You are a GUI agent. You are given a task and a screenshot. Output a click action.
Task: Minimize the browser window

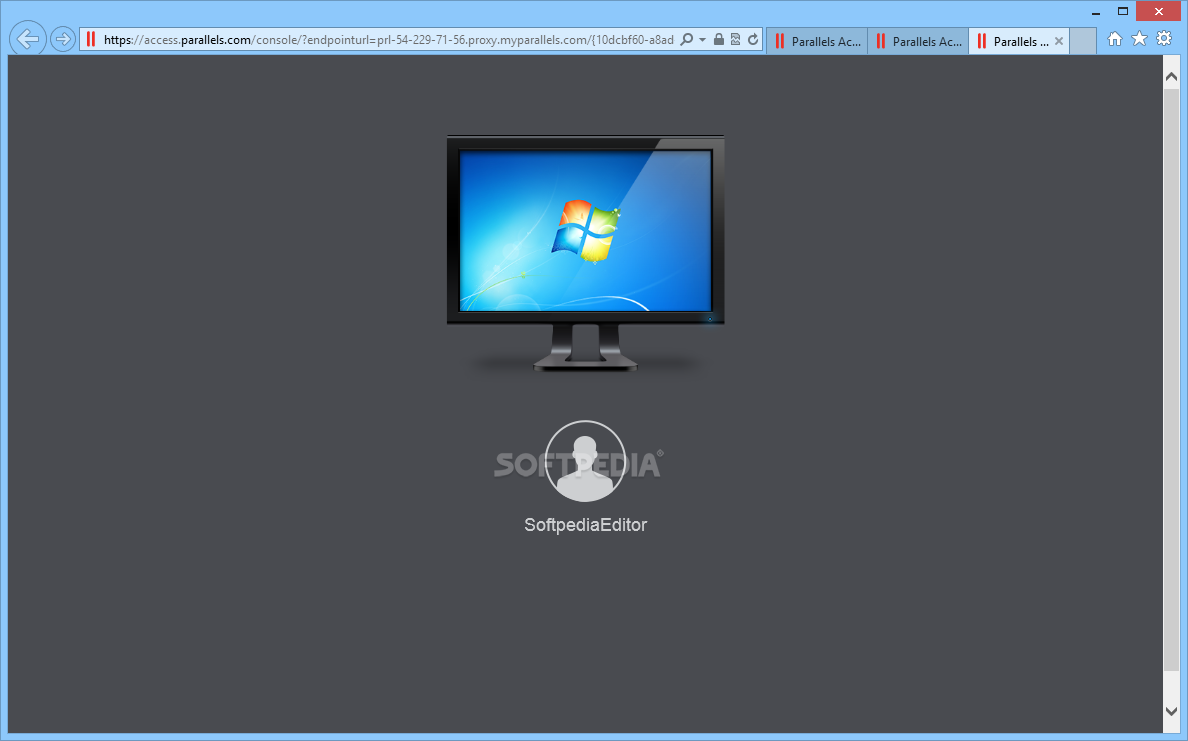tap(1096, 12)
